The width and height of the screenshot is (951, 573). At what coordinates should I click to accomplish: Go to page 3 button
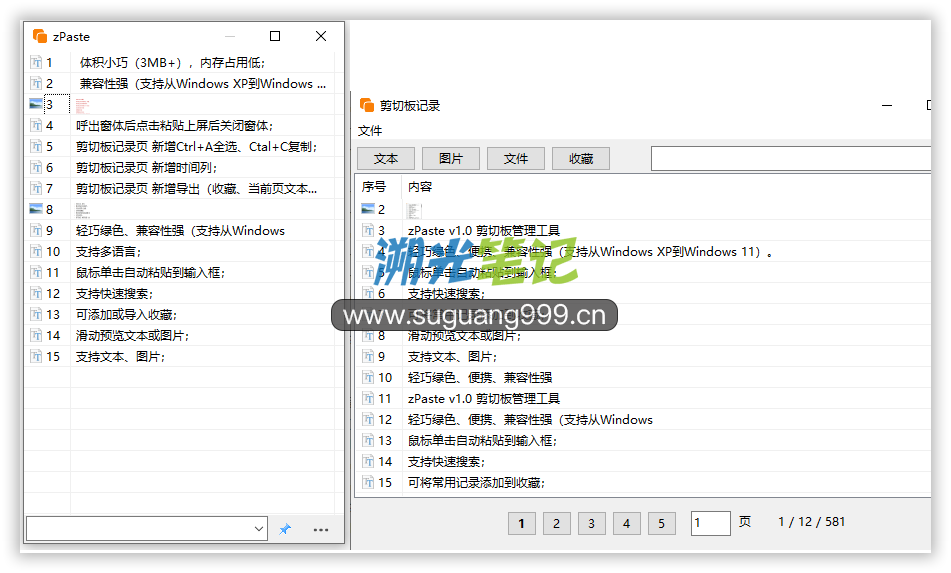point(592,523)
